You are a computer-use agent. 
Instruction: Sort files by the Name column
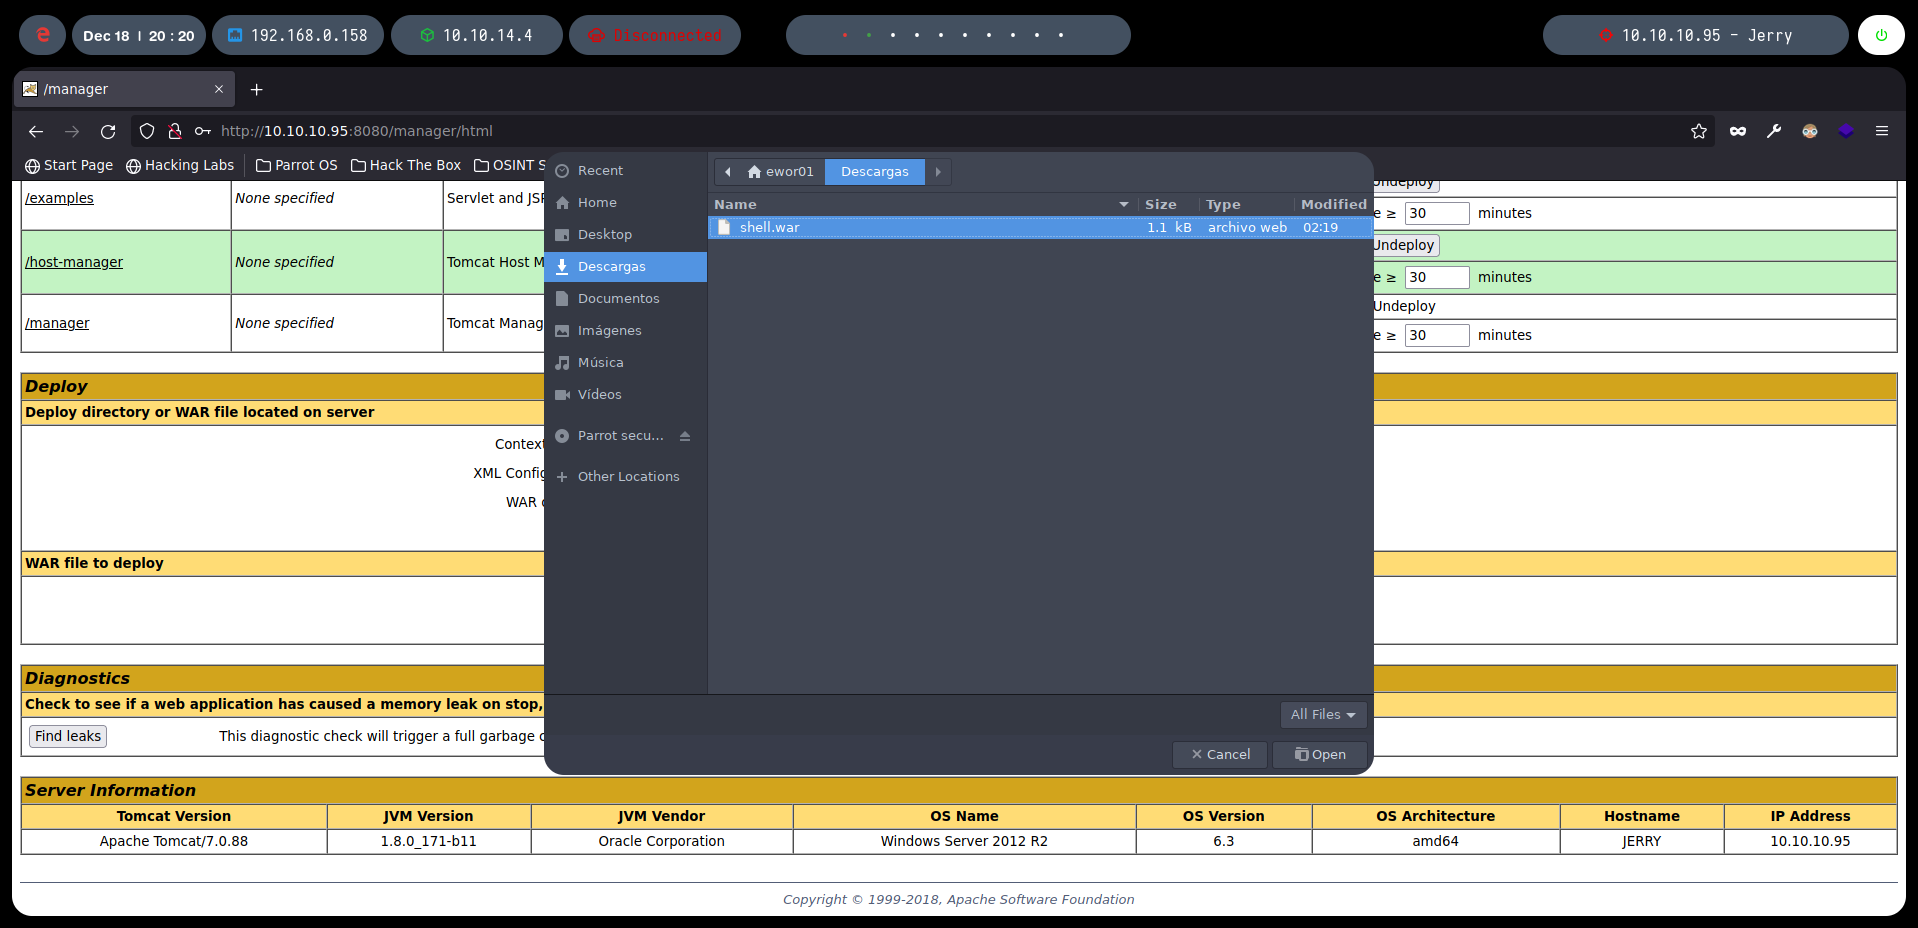[922, 204]
